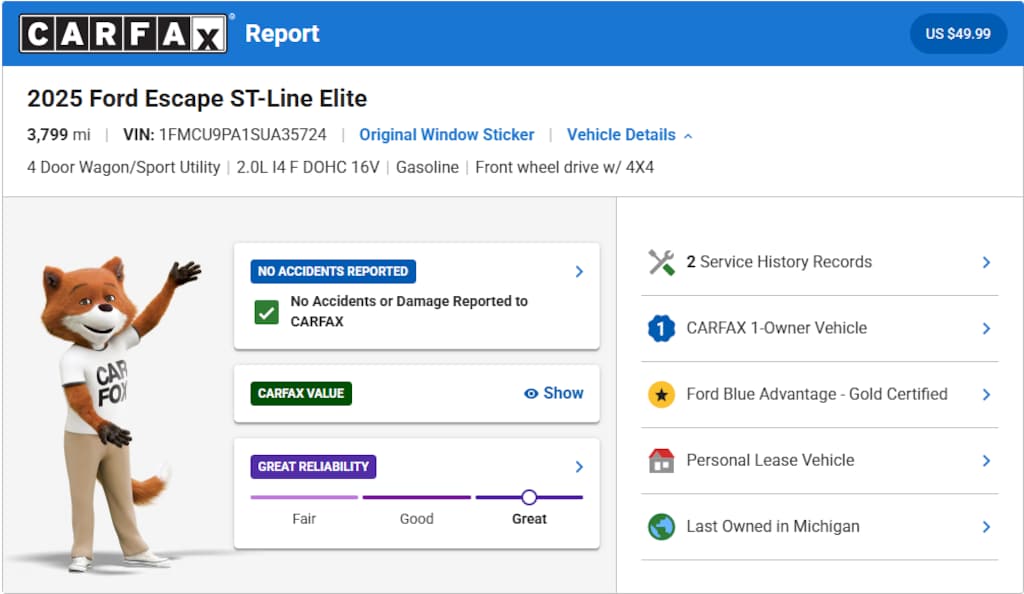The width and height of the screenshot is (1024, 594).
Task: Show the CARFAX value
Action: point(554,393)
